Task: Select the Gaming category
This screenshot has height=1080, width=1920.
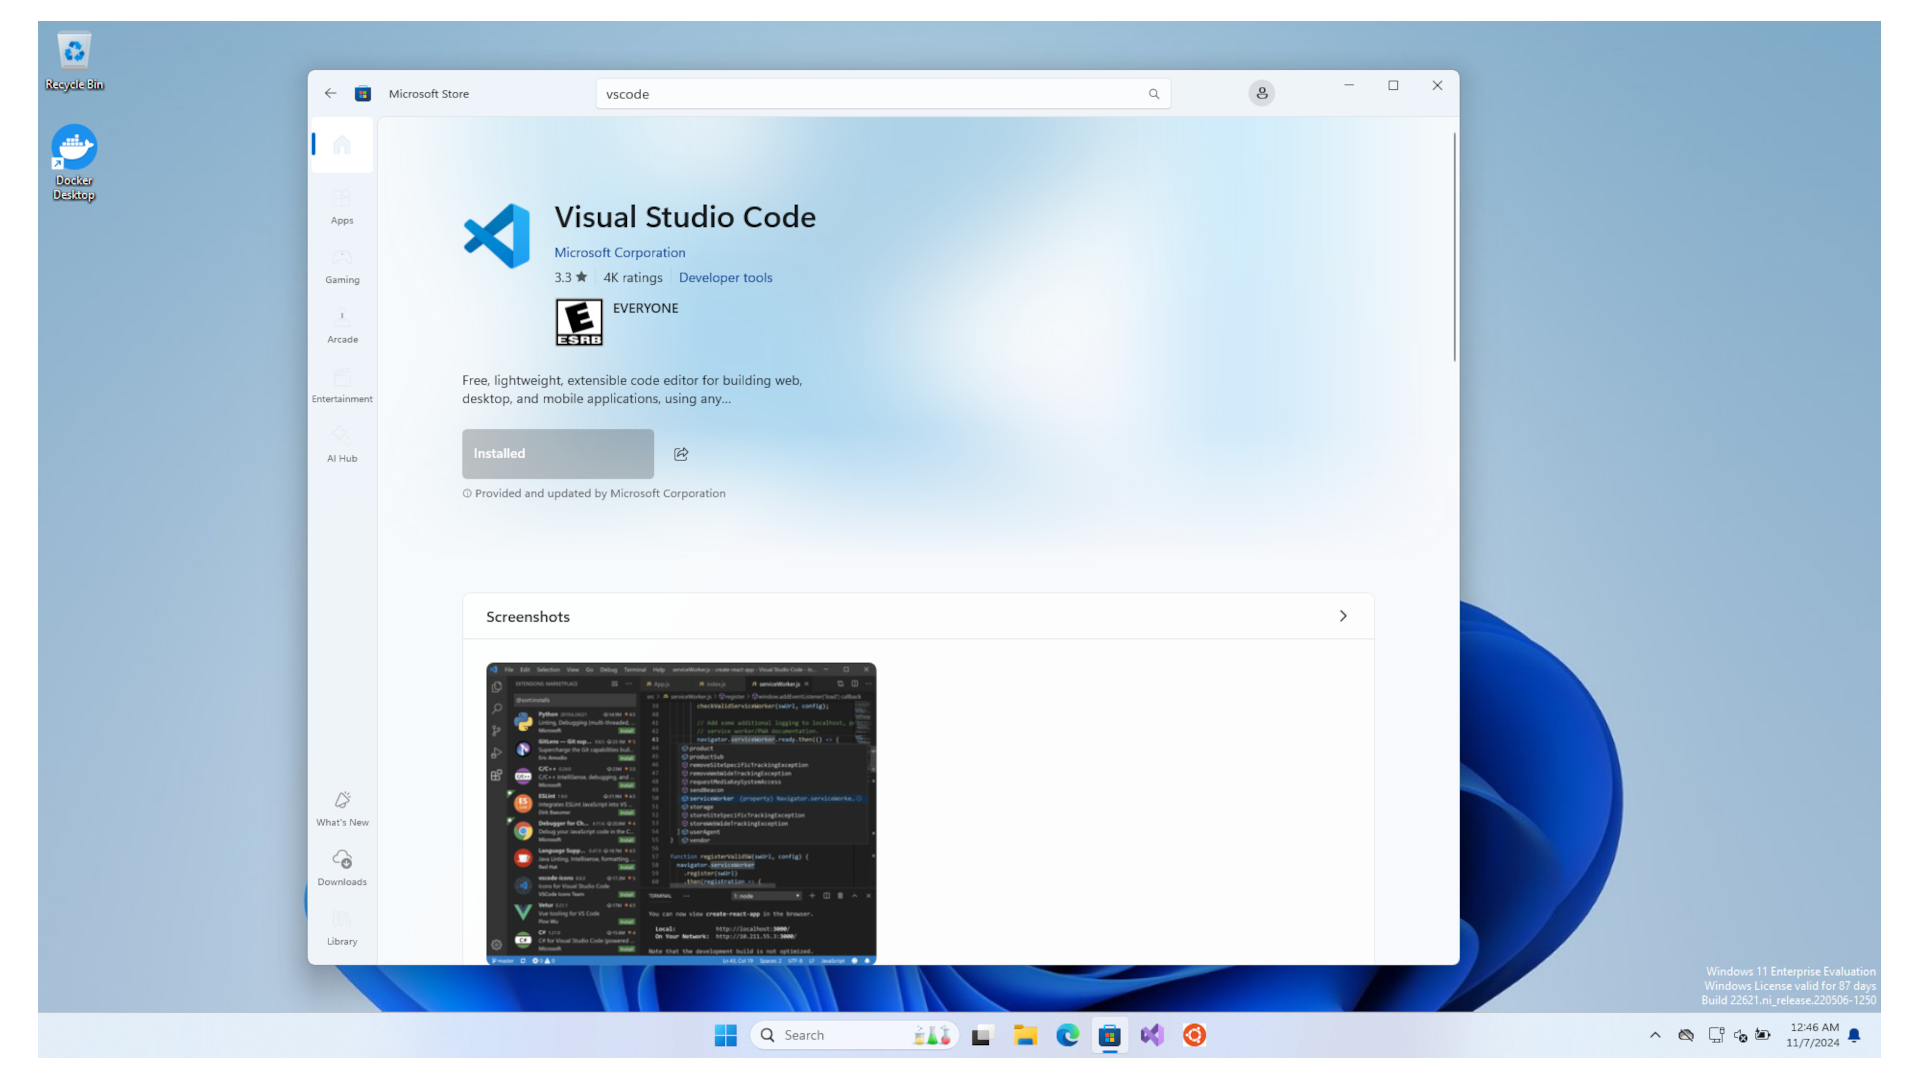Action: (x=341, y=266)
